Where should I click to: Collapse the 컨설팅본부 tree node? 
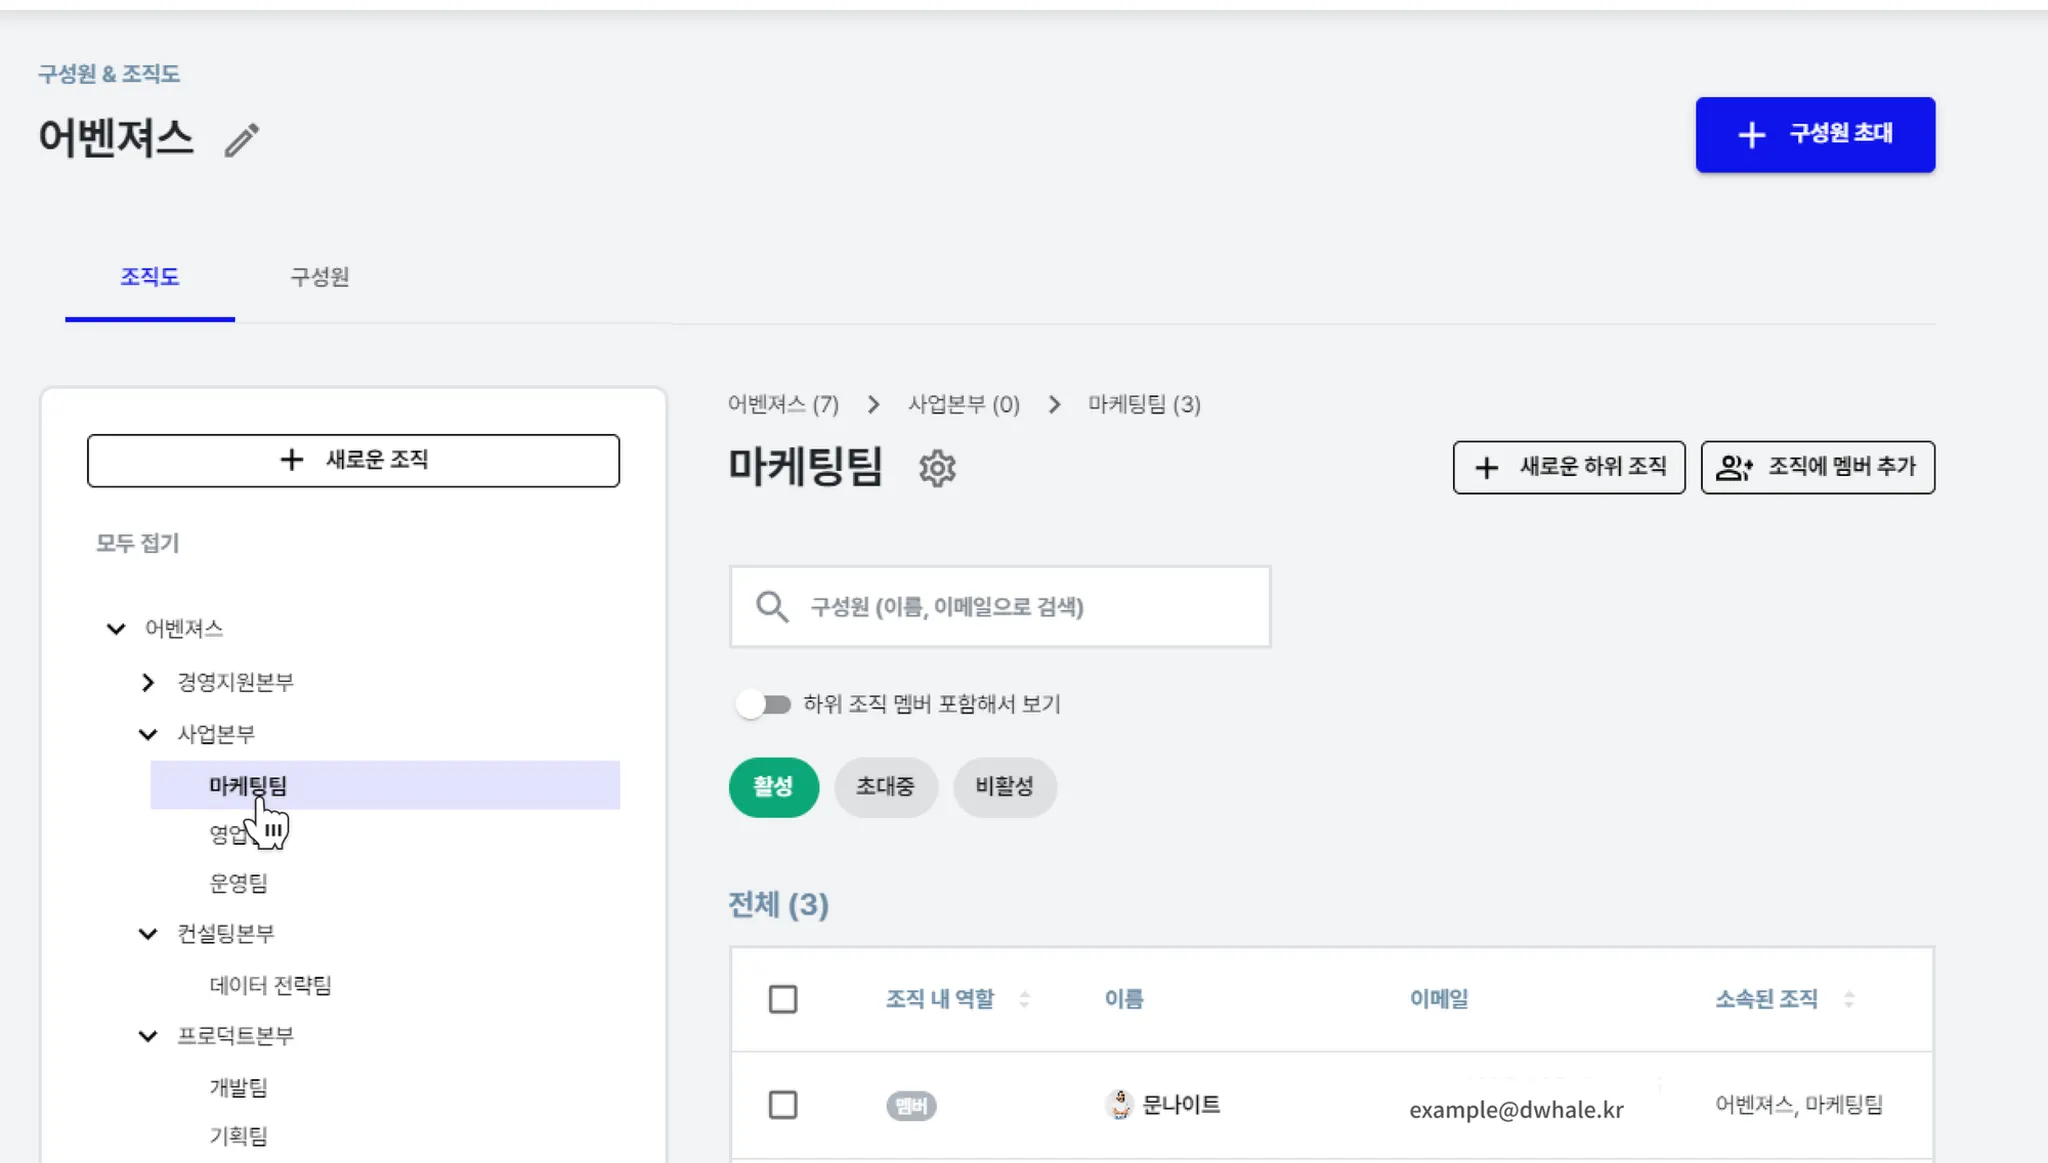click(148, 934)
